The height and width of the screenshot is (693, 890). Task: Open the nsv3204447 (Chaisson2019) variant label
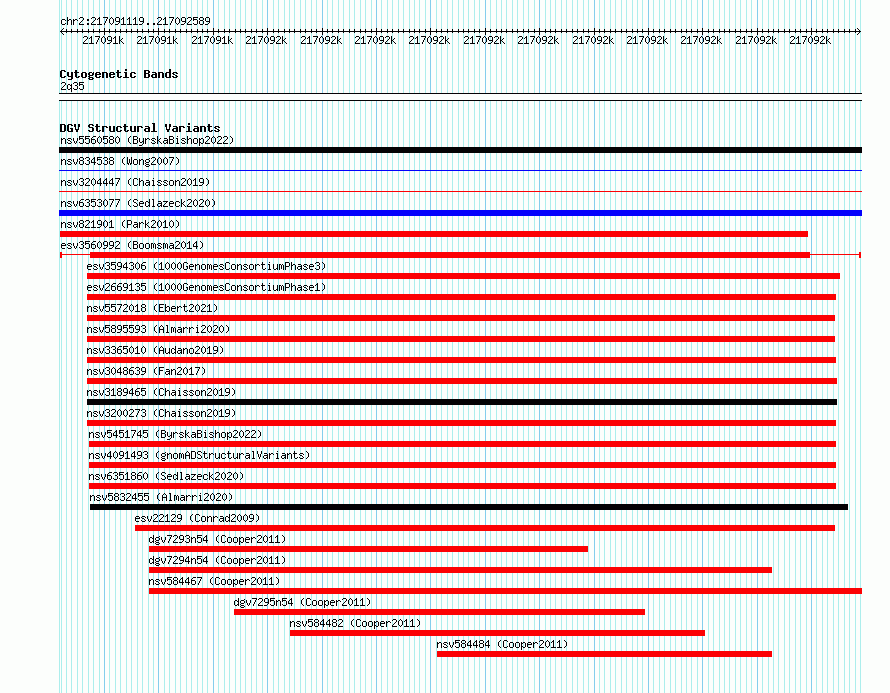coord(135,182)
